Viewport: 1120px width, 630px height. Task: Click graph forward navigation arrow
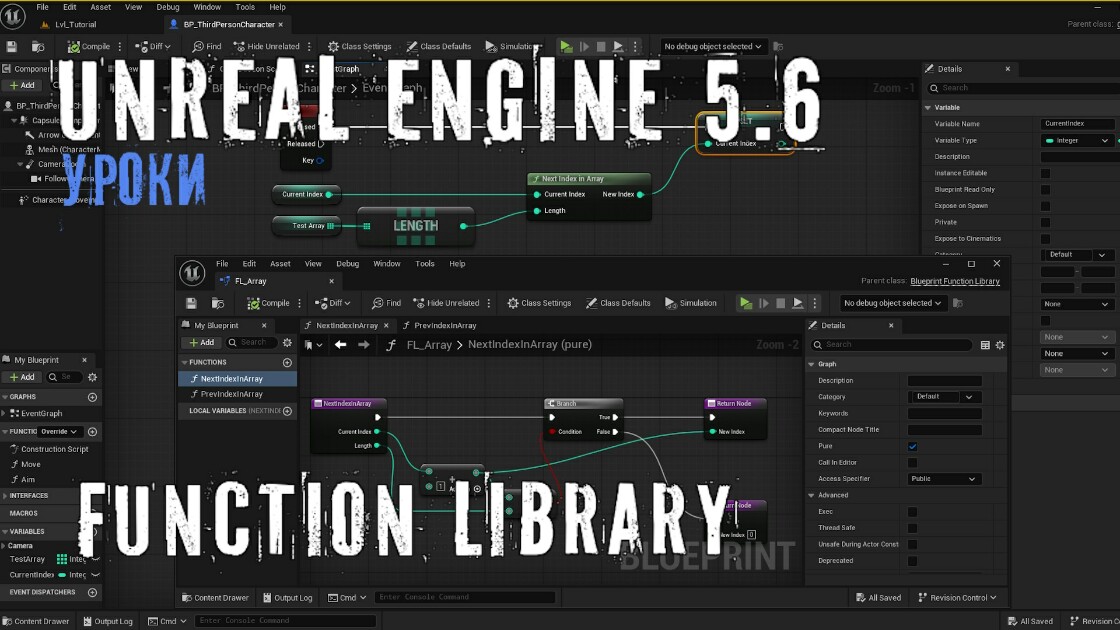coord(364,345)
